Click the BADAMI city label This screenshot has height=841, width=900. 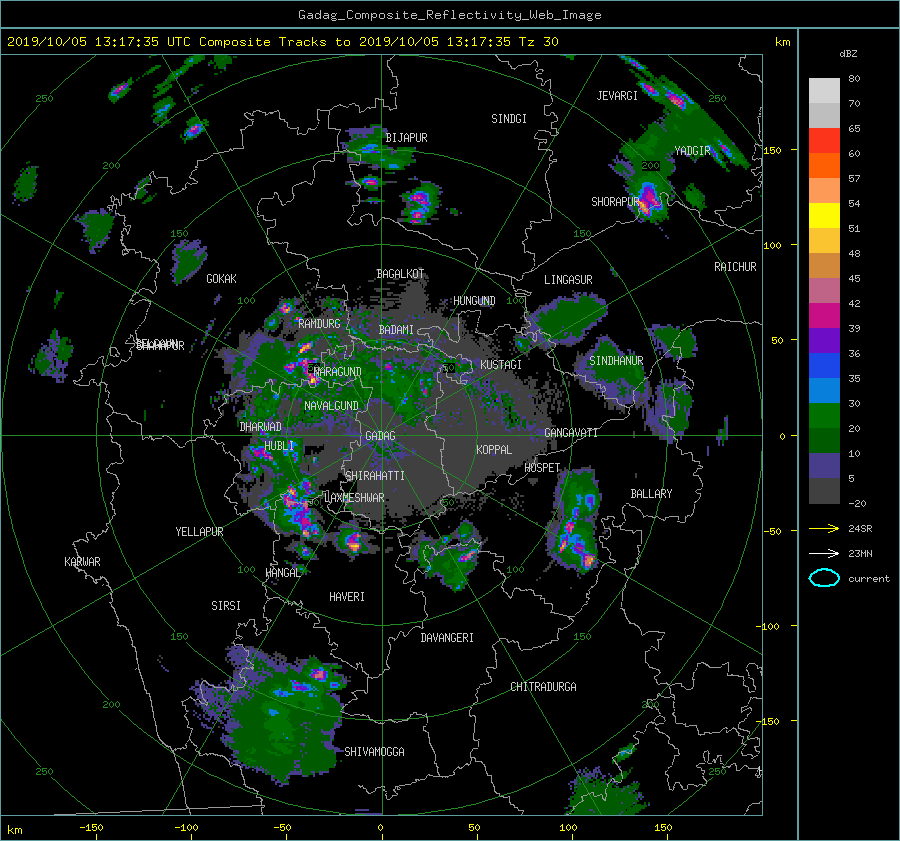(x=396, y=330)
